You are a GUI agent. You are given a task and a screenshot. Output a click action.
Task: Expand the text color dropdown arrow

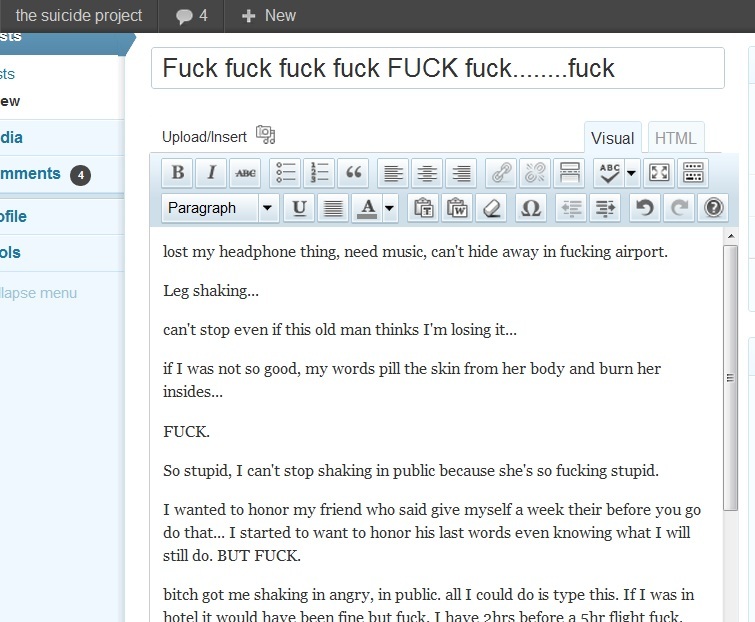pyautogui.click(x=389, y=208)
